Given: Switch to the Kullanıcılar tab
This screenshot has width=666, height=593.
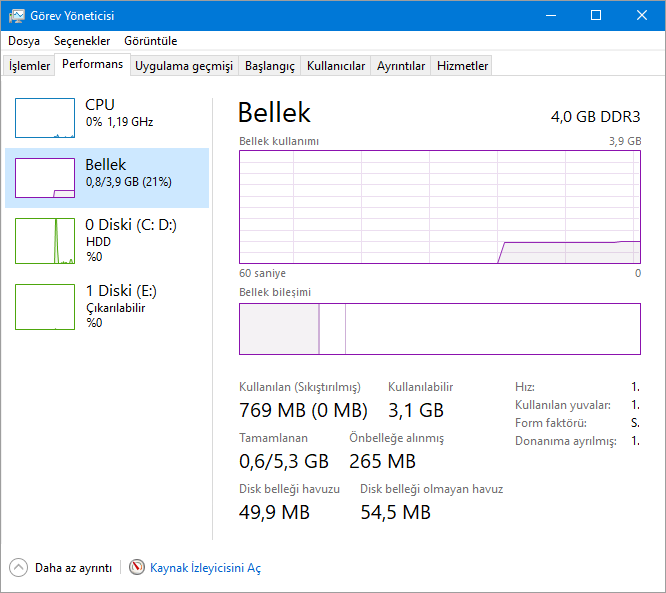Looking at the screenshot, I should click(336, 66).
